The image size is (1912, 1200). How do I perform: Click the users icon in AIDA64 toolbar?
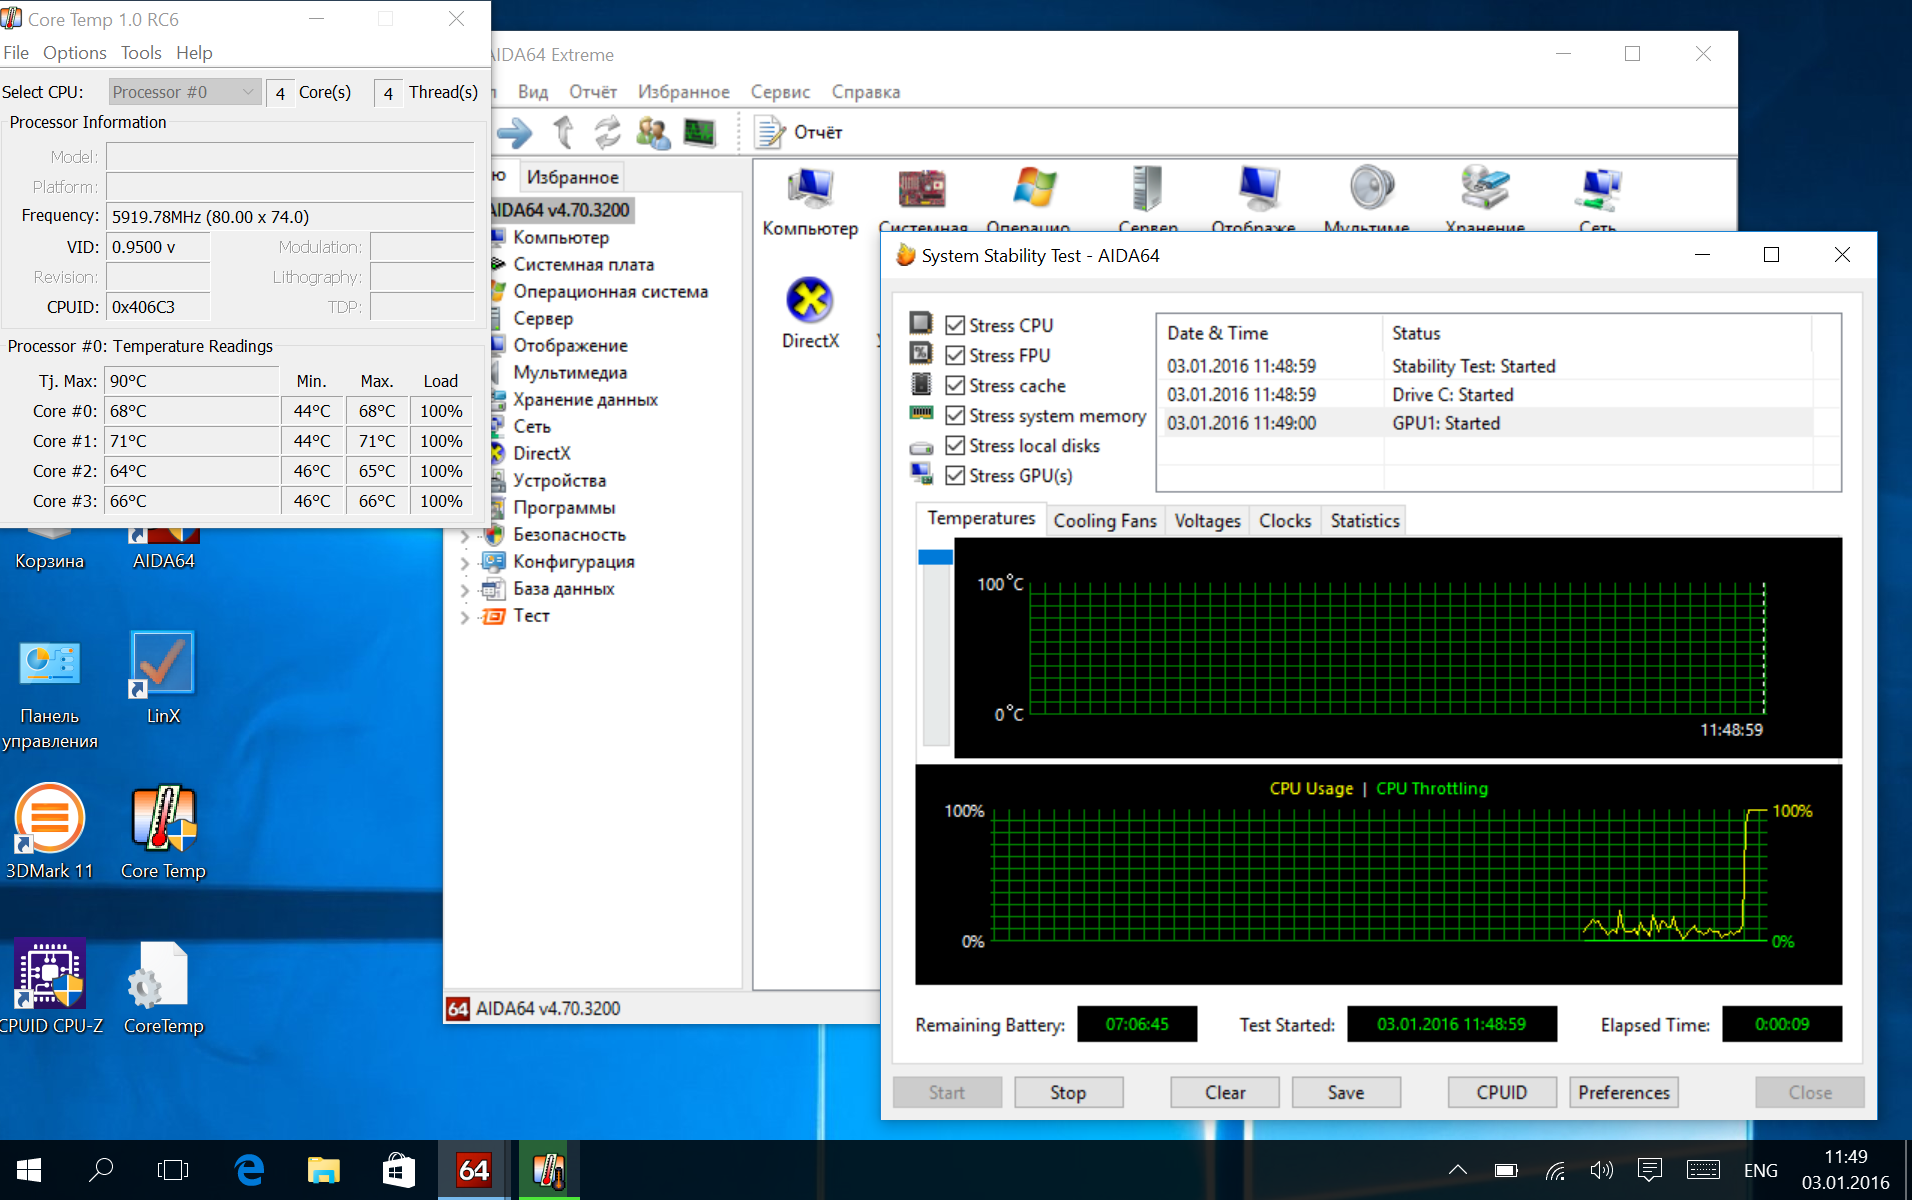point(653,132)
